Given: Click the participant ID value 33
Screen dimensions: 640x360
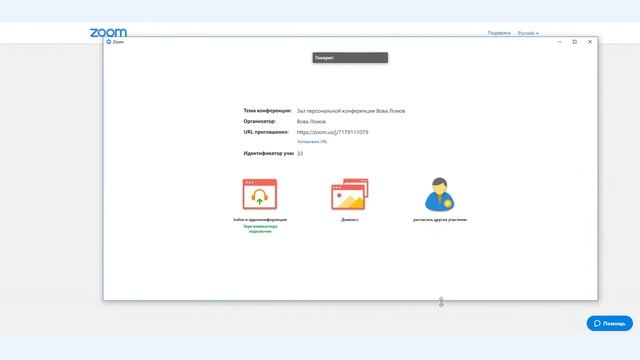Looking at the screenshot, I should (x=300, y=153).
